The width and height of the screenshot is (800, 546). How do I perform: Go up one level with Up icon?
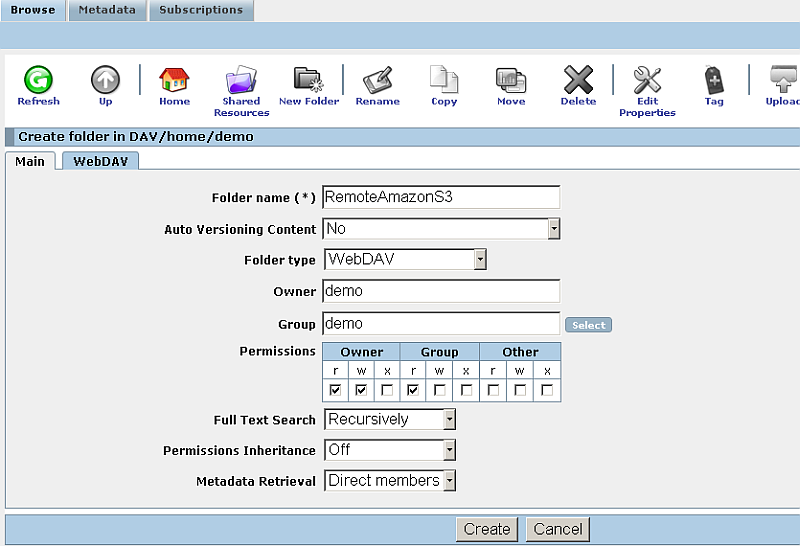tap(105, 80)
